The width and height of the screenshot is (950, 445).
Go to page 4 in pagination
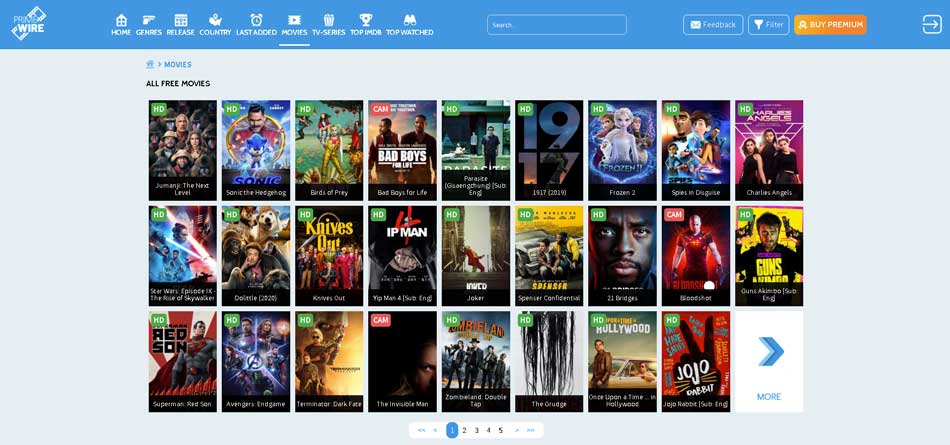[x=488, y=430]
